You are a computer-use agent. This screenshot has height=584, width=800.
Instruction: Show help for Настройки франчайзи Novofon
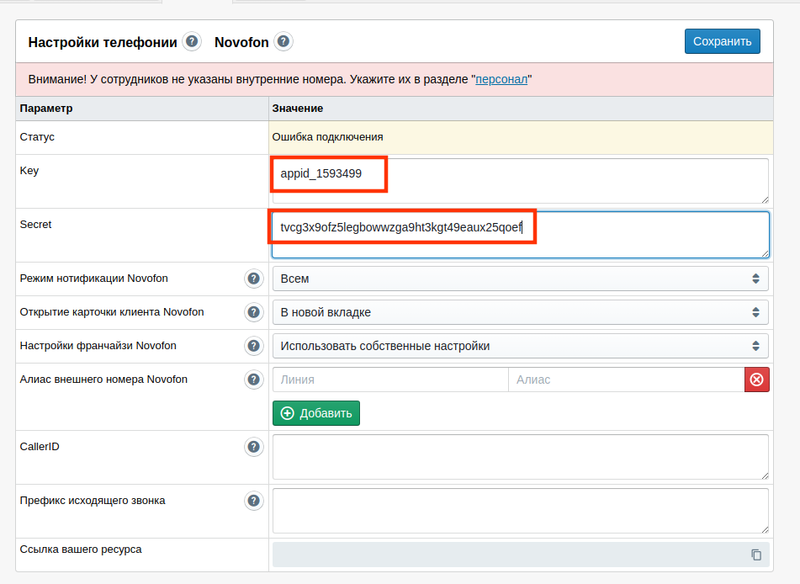pyautogui.click(x=254, y=346)
